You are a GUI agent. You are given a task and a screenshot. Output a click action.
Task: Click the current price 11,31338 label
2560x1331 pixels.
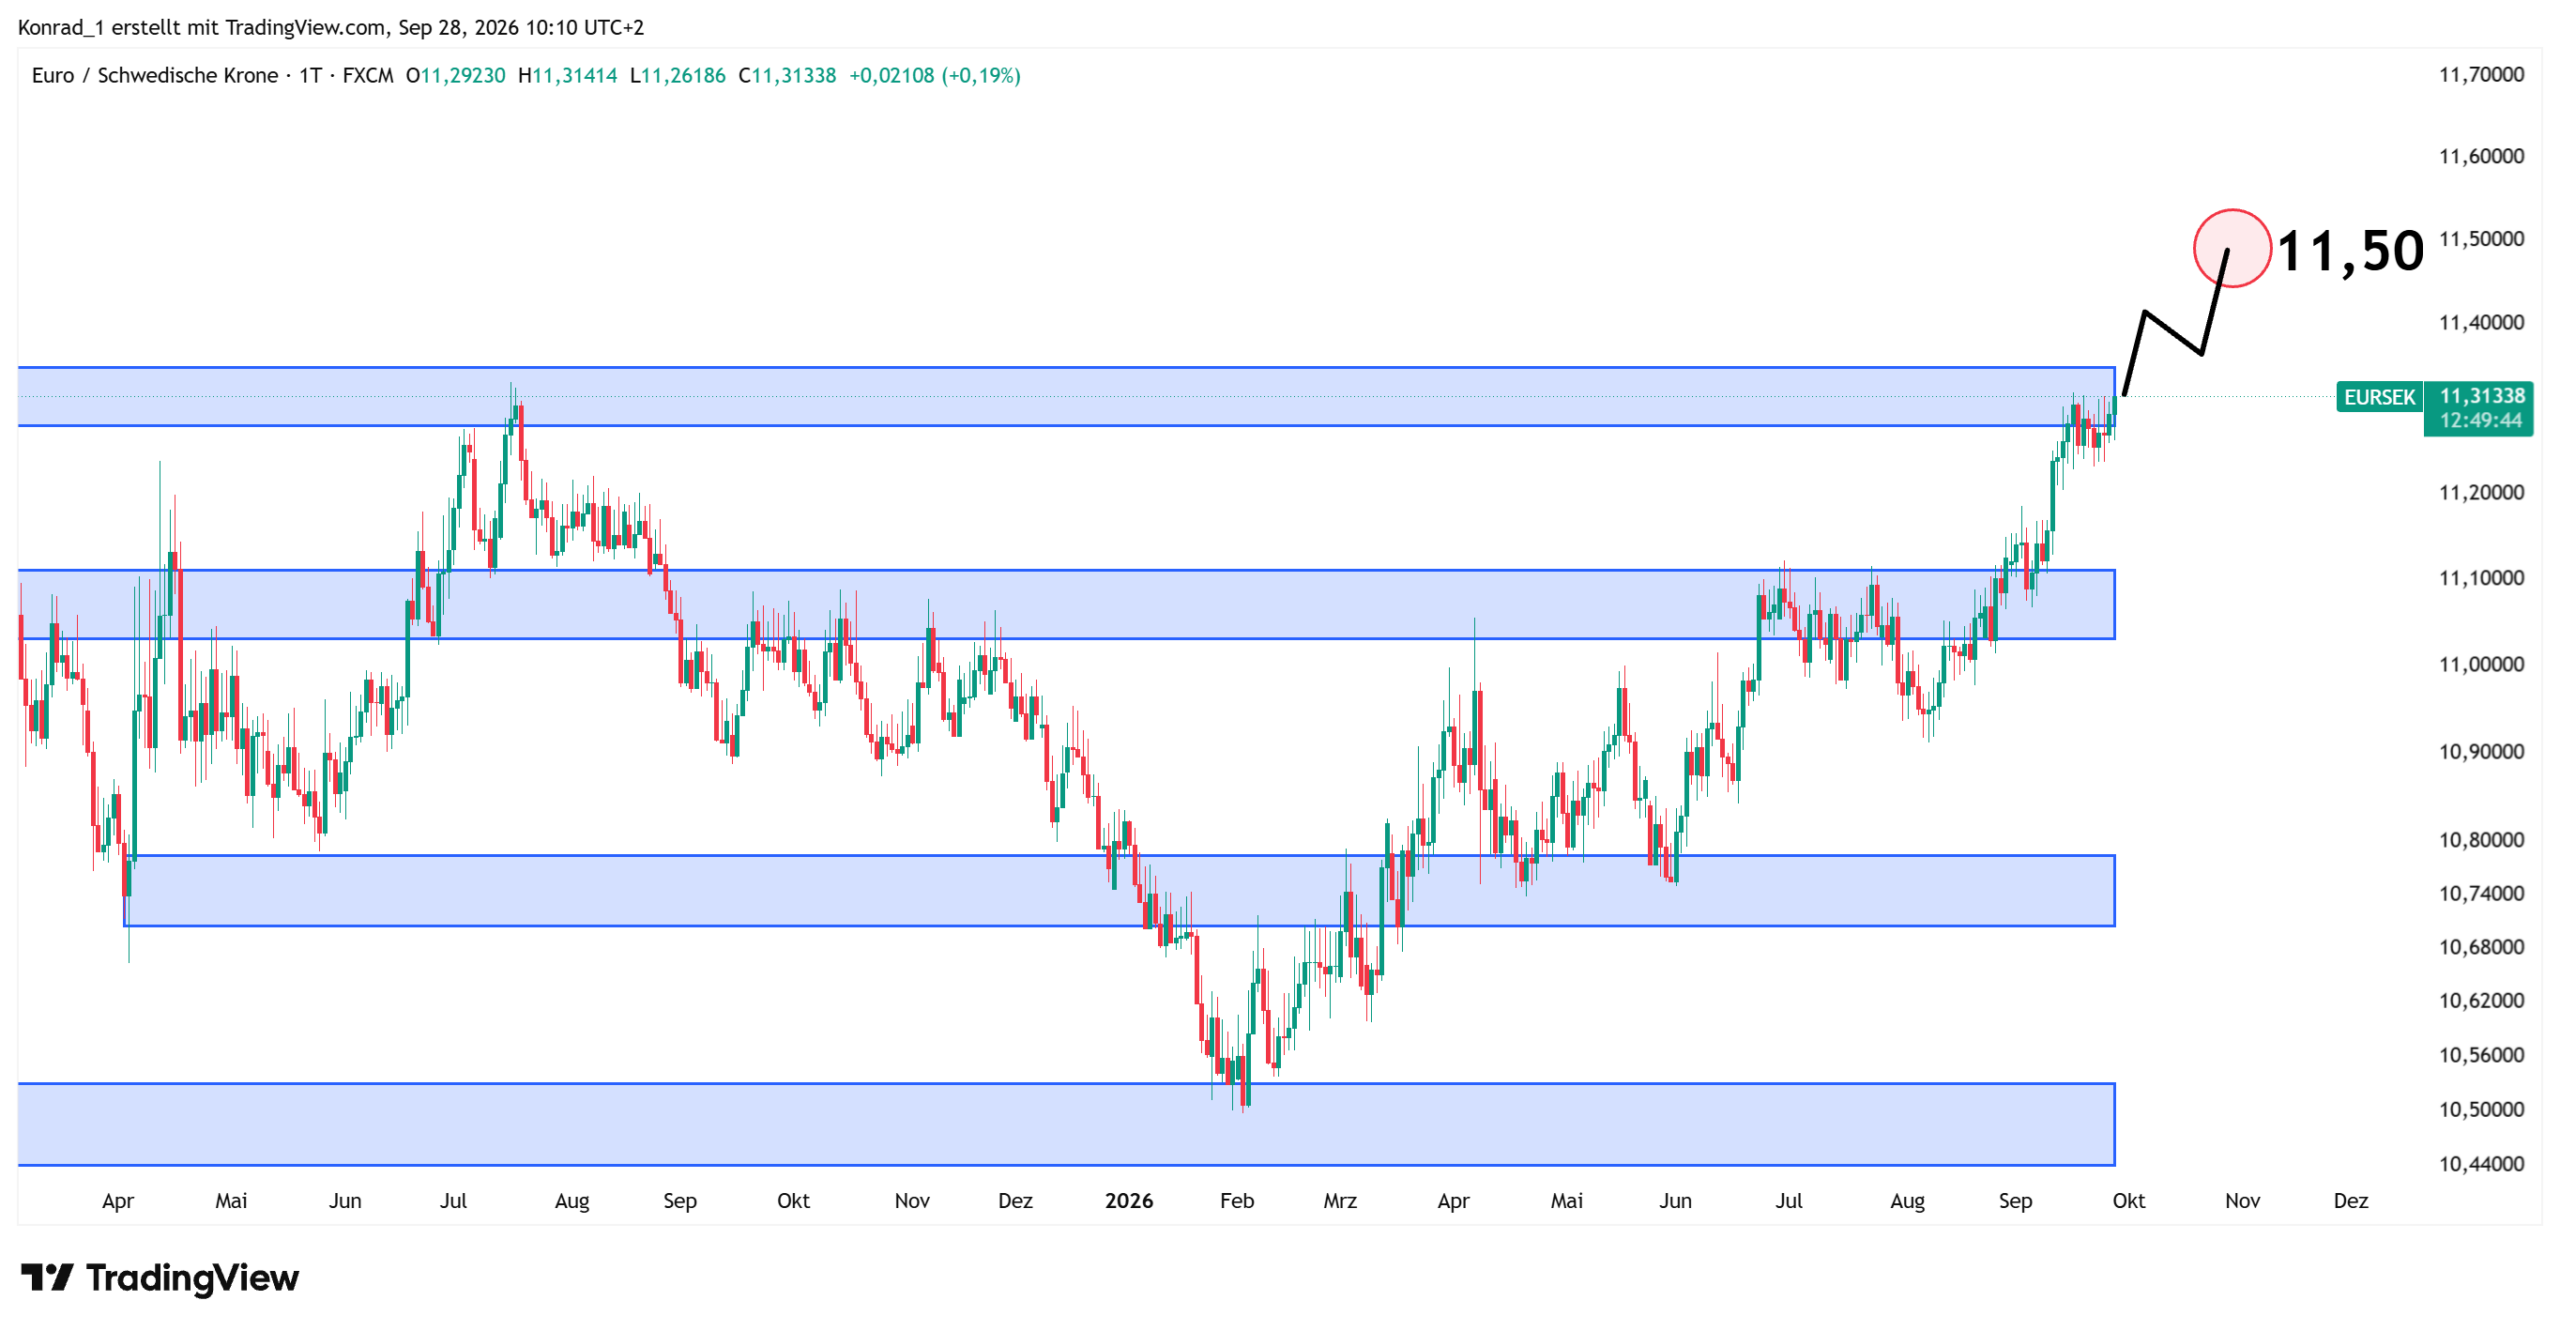point(2481,396)
